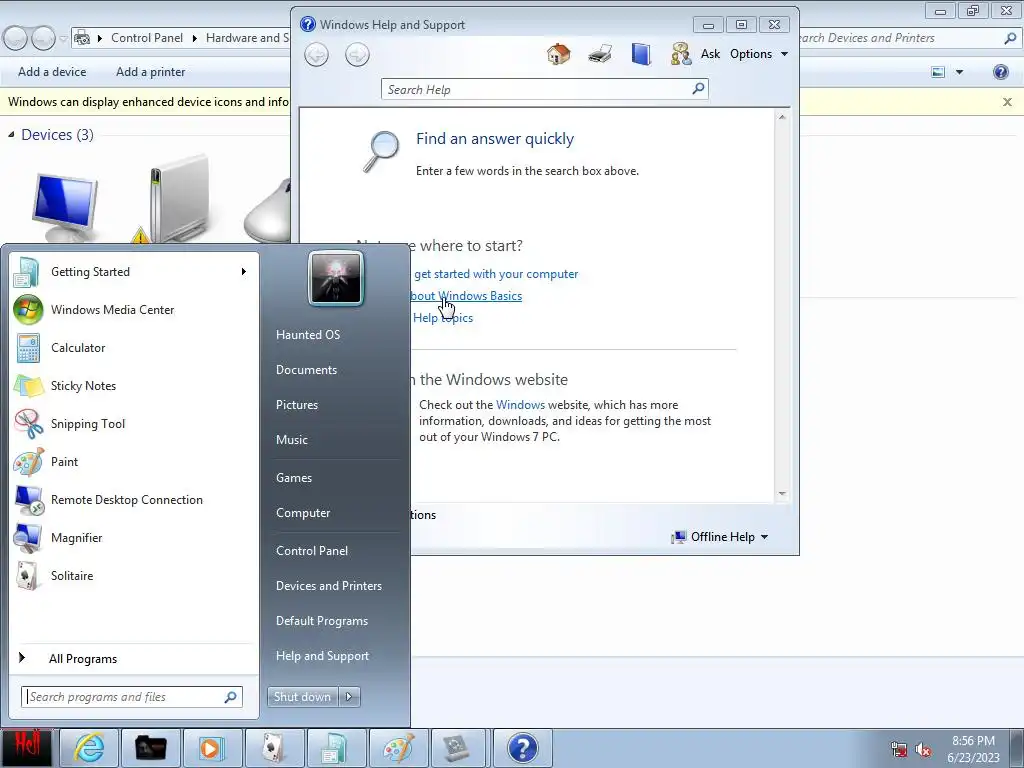
Task: Click the network tray icon
Action: (x=899, y=750)
